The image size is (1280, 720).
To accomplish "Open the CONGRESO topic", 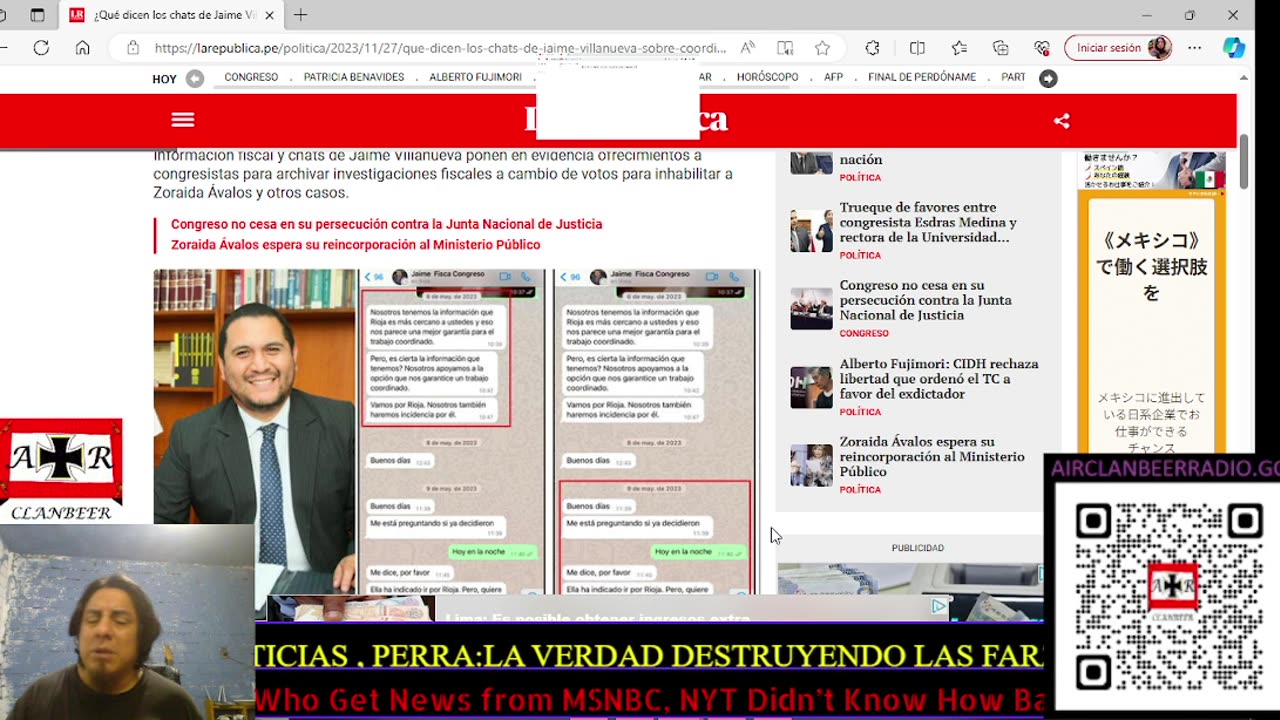I will (251, 78).
